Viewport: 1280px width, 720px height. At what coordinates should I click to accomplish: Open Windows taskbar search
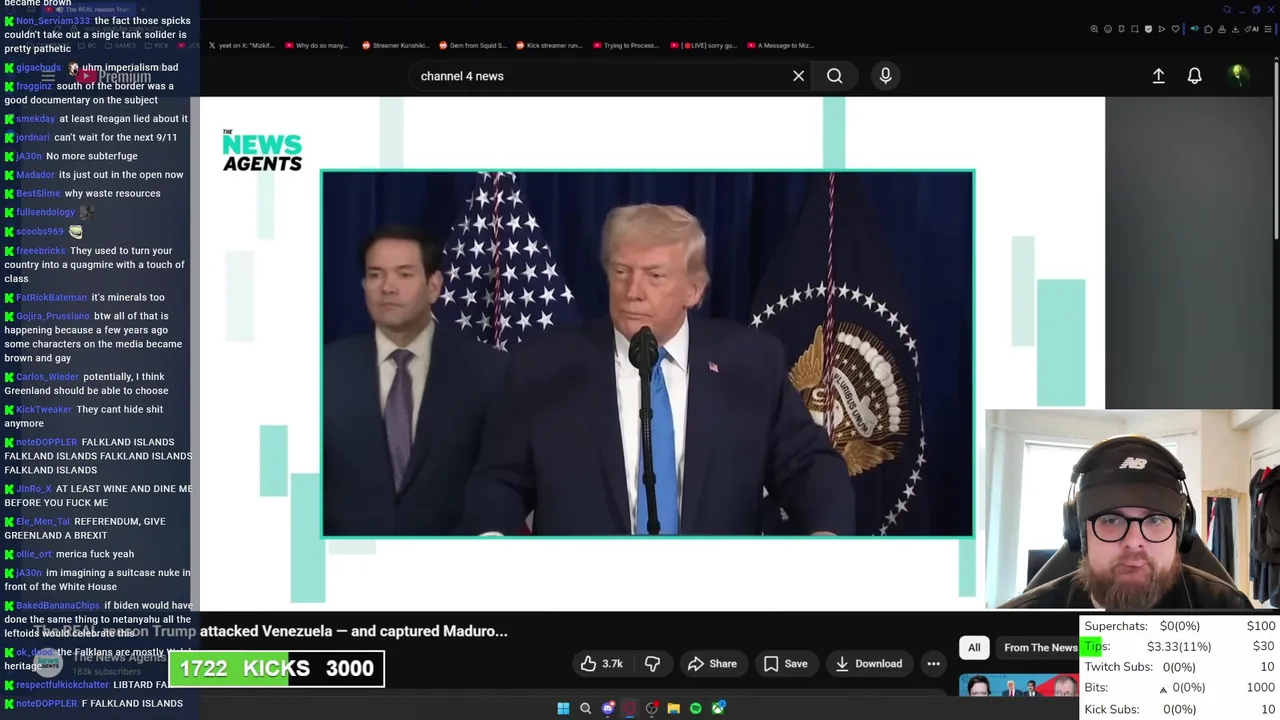(586, 708)
